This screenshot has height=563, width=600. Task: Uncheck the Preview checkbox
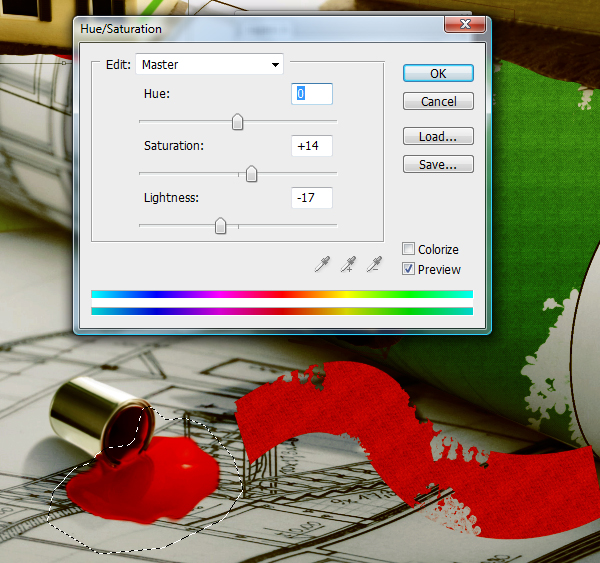408,269
